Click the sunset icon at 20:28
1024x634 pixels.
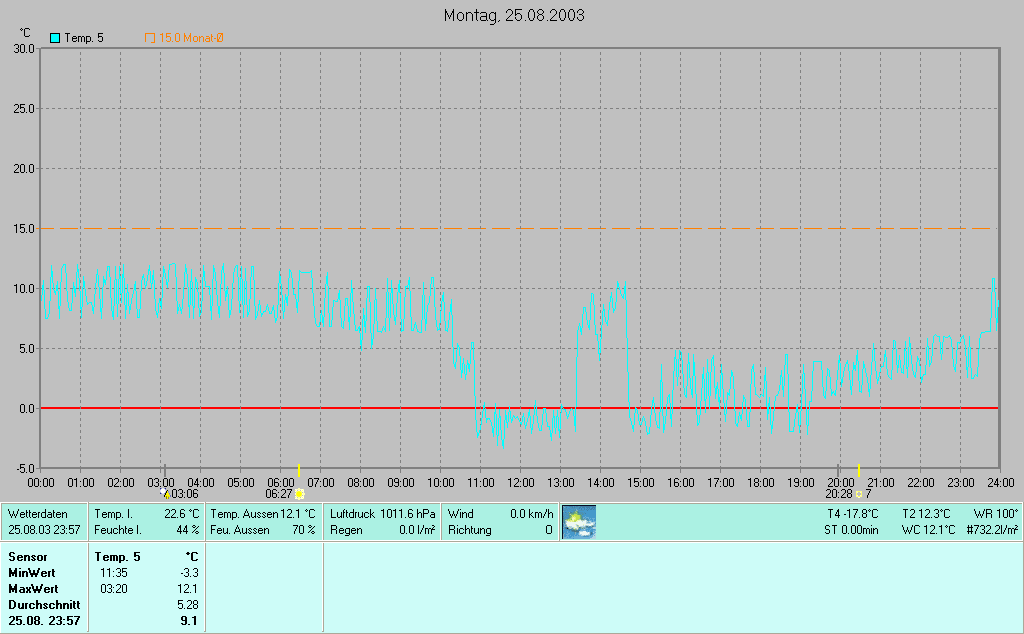858,493
